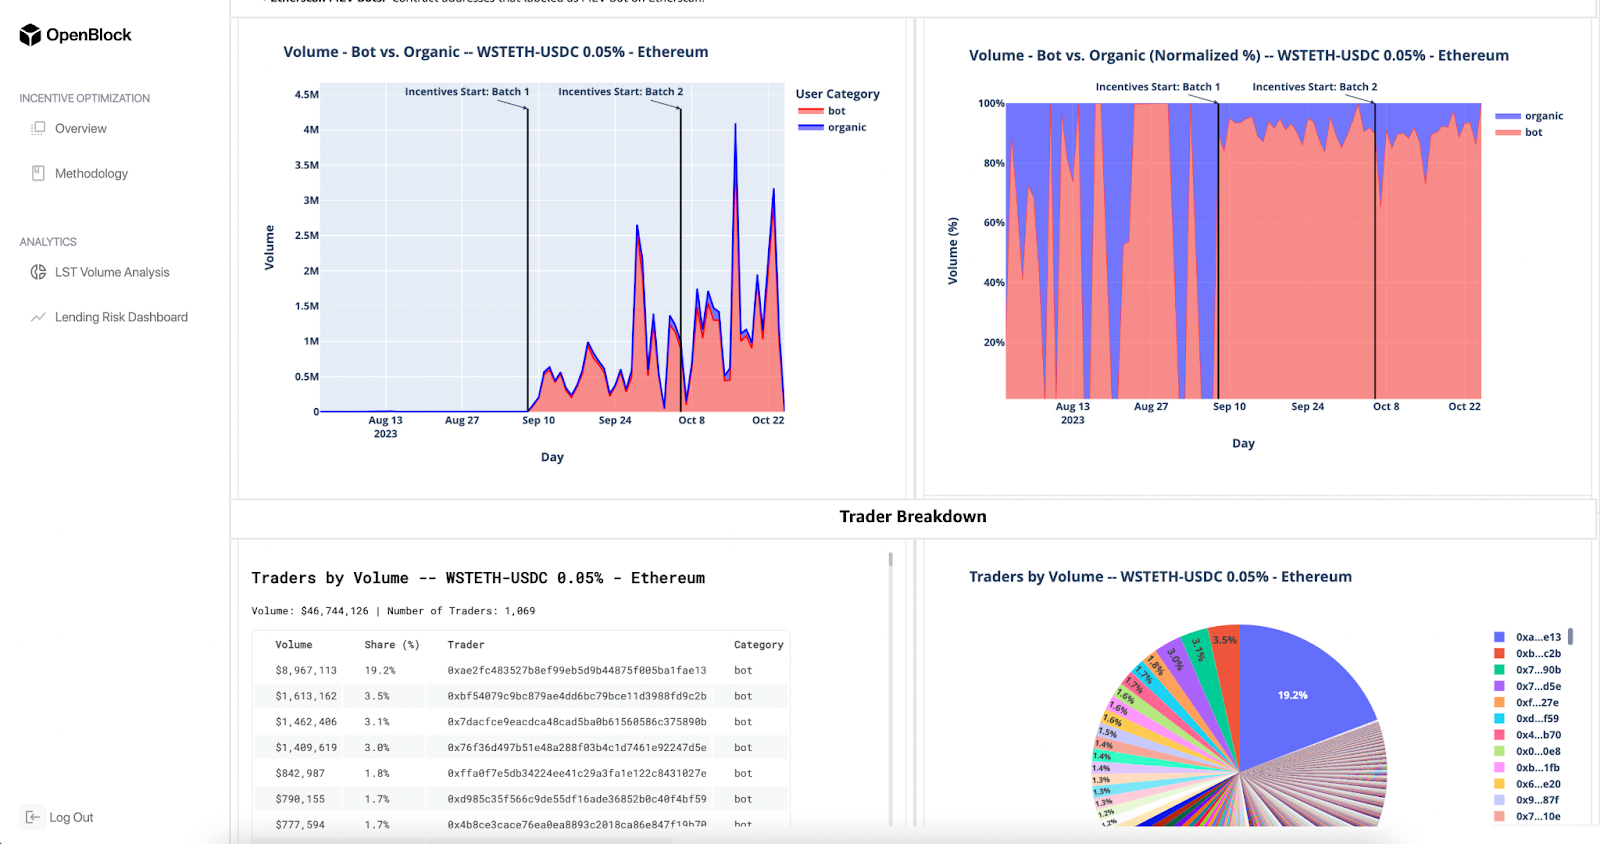The image size is (1600, 844).
Task: Click the Volume column header
Action: tap(294, 645)
